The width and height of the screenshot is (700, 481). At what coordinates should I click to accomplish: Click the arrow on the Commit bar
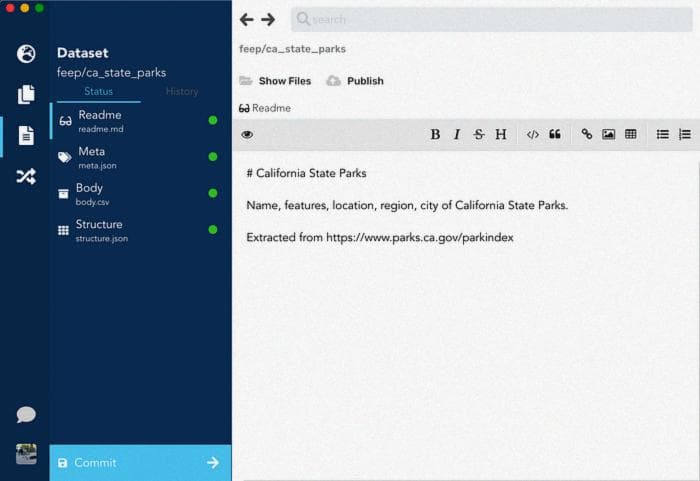click(x=213, y=463)
